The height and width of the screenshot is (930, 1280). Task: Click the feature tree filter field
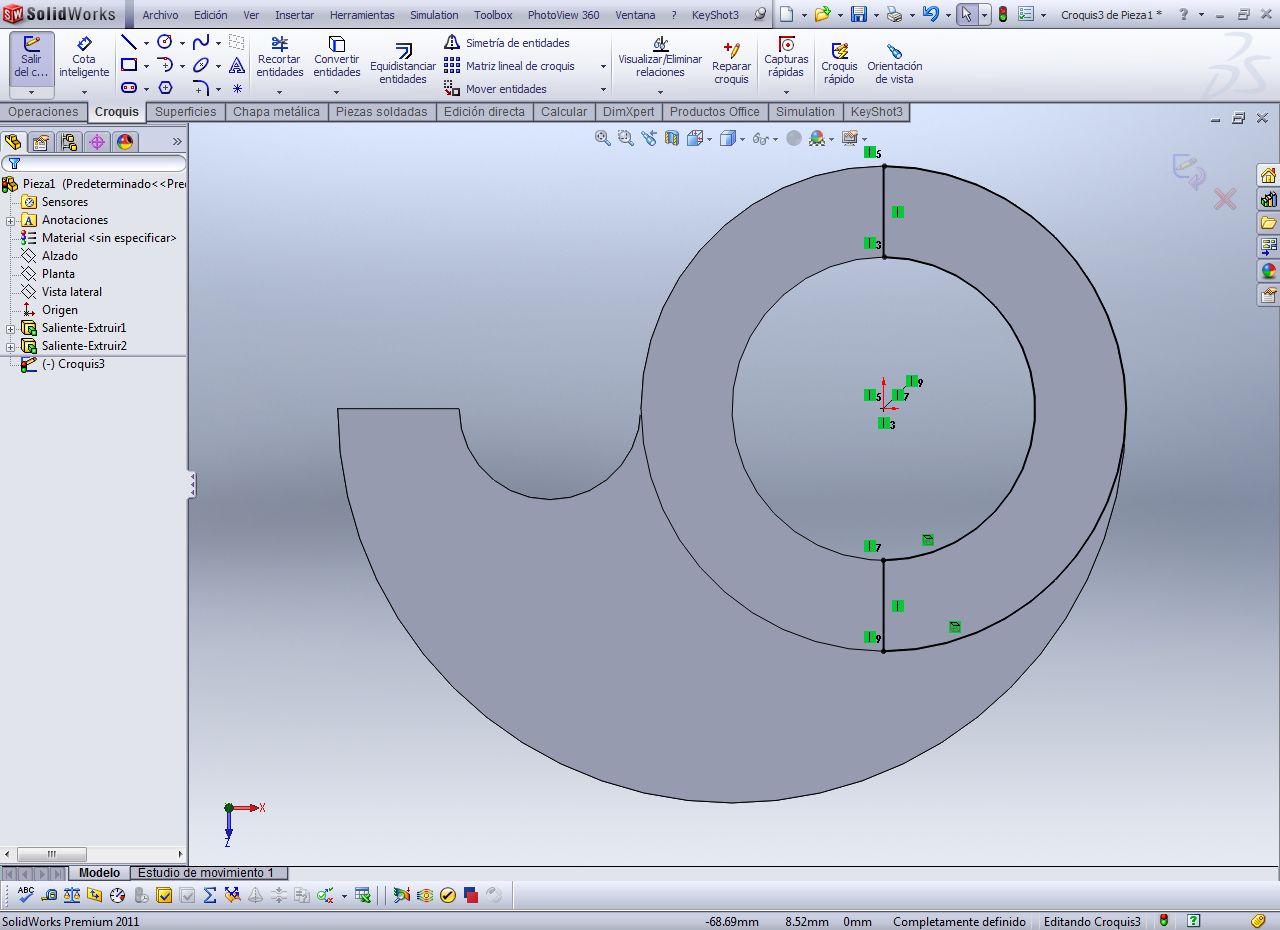click(94, 163)
